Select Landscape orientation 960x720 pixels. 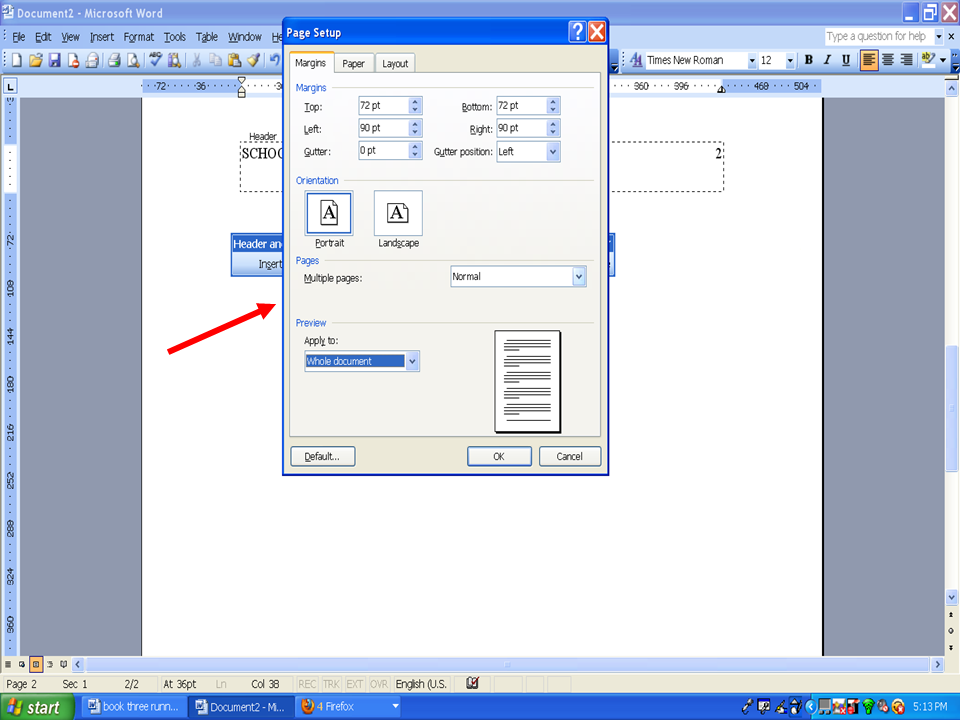coord(398,213)
